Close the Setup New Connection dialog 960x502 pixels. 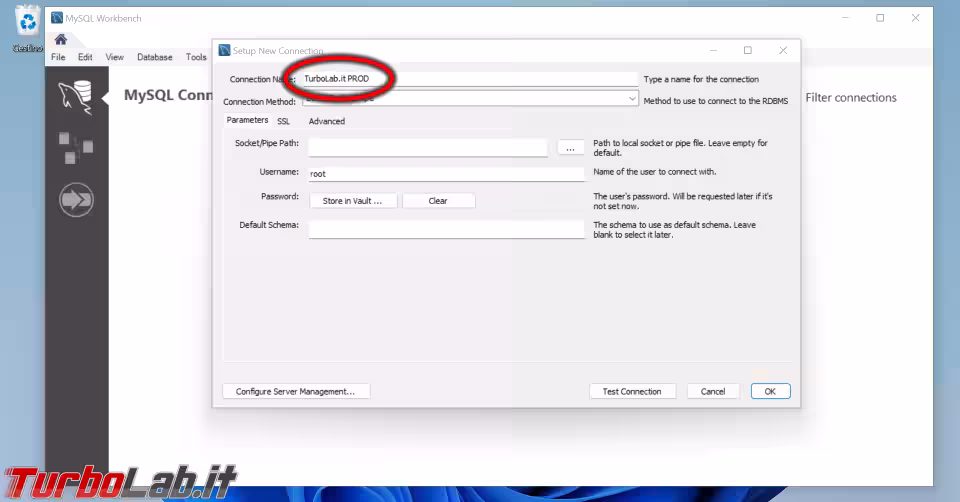[x=783, y=50]
